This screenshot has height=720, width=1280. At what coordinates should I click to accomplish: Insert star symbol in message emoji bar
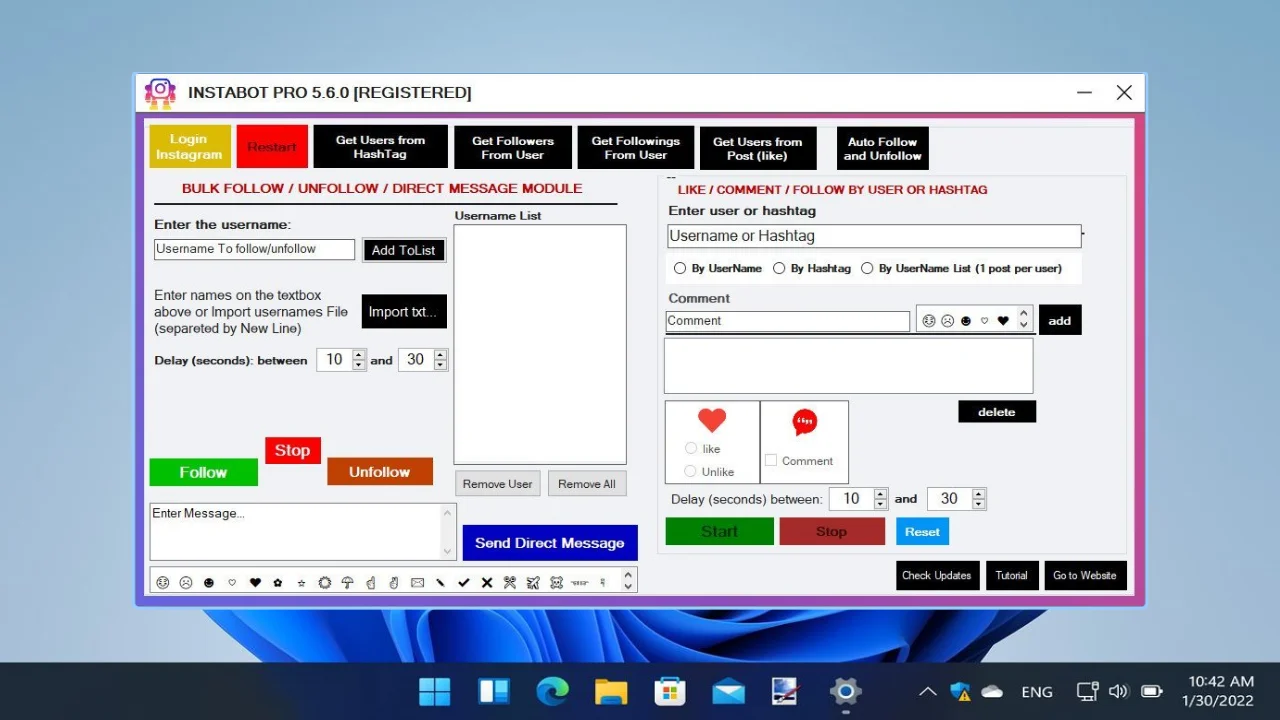pyautogui.click(x=301, y=582)
